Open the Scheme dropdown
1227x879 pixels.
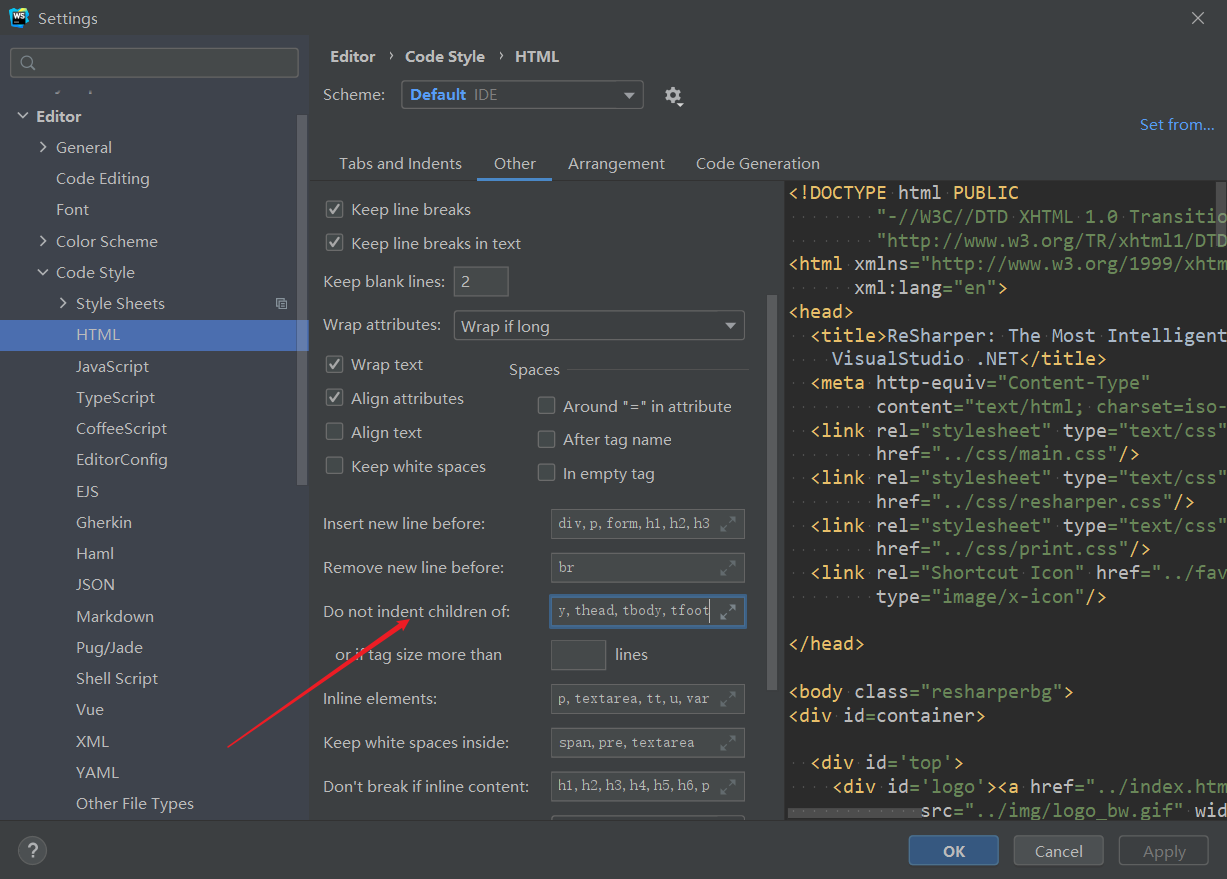coord(522,95)
